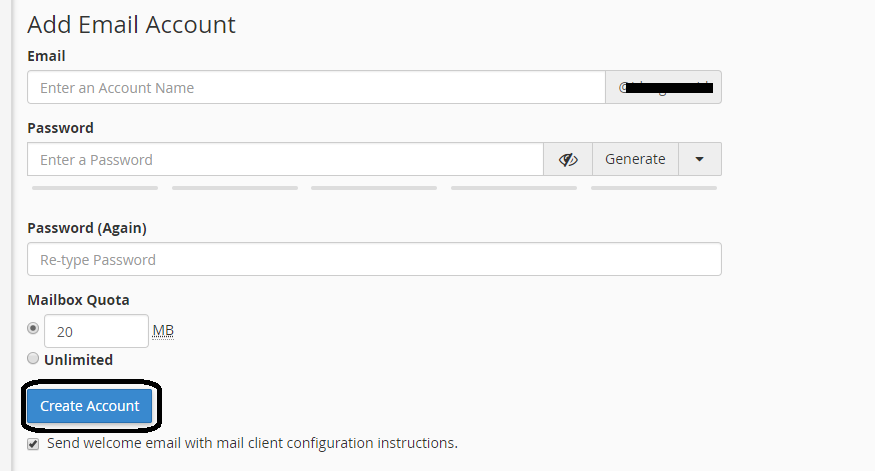This screenshot has width=875, height=471.
Task: Click the Password (Again) field label
Action: tap(87, 228)
